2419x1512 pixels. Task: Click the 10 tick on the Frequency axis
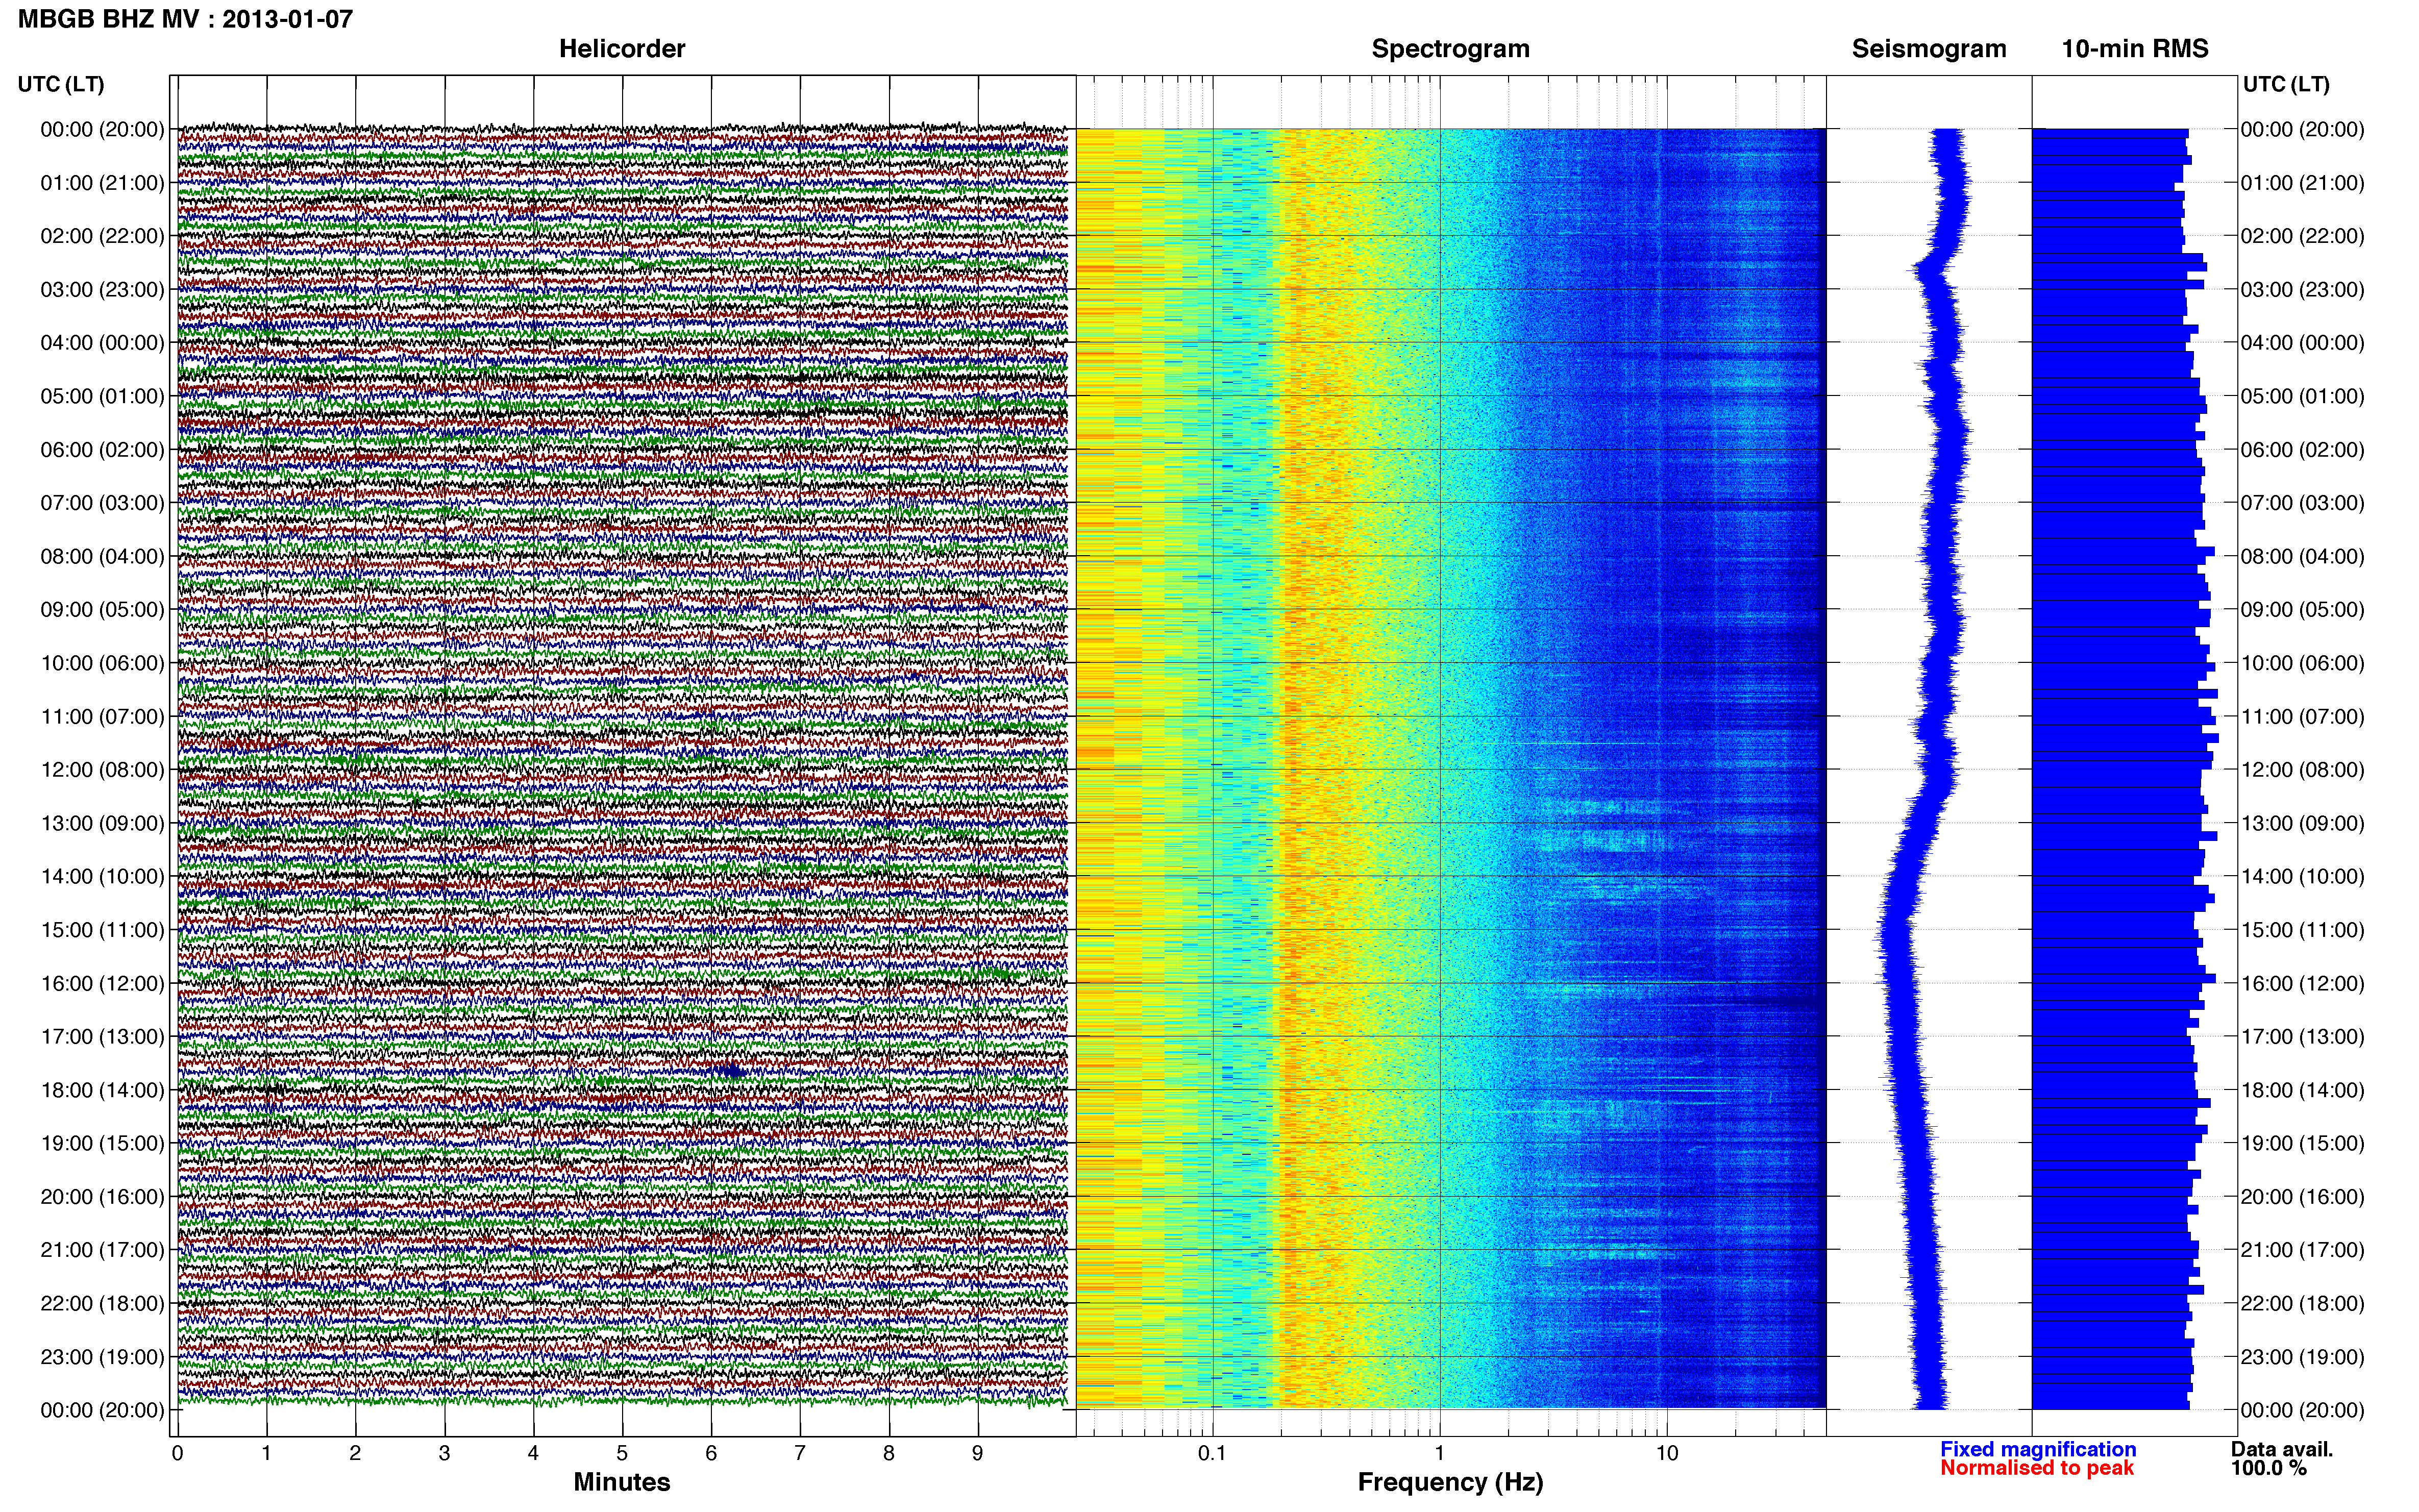pyautogui.click(x=1666, y=1453)
